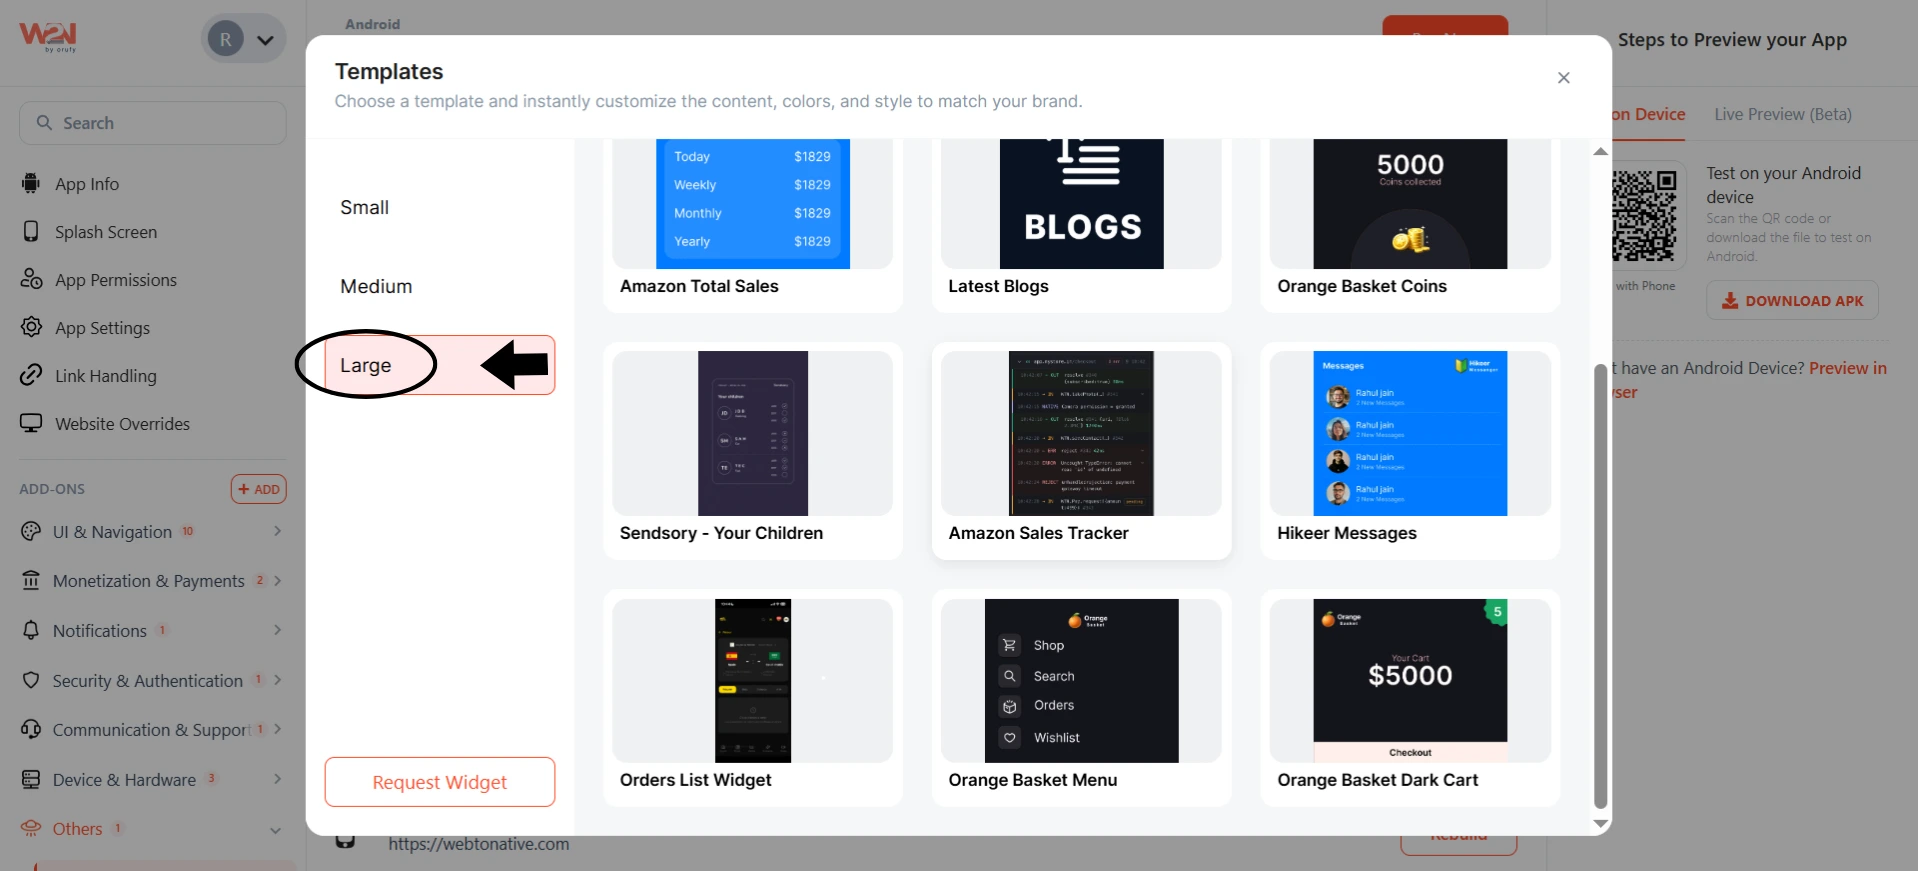1918x871 pixels.
Task: Click the scrollbar up arrow in Templates
Action: (1601, 152)
